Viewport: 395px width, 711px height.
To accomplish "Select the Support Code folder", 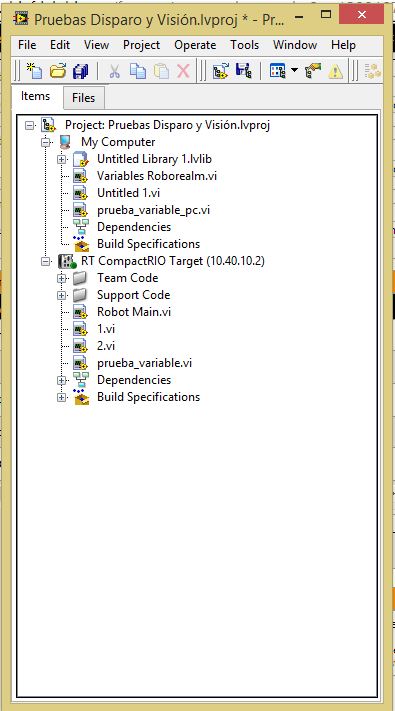I will (x=133, y=295).
